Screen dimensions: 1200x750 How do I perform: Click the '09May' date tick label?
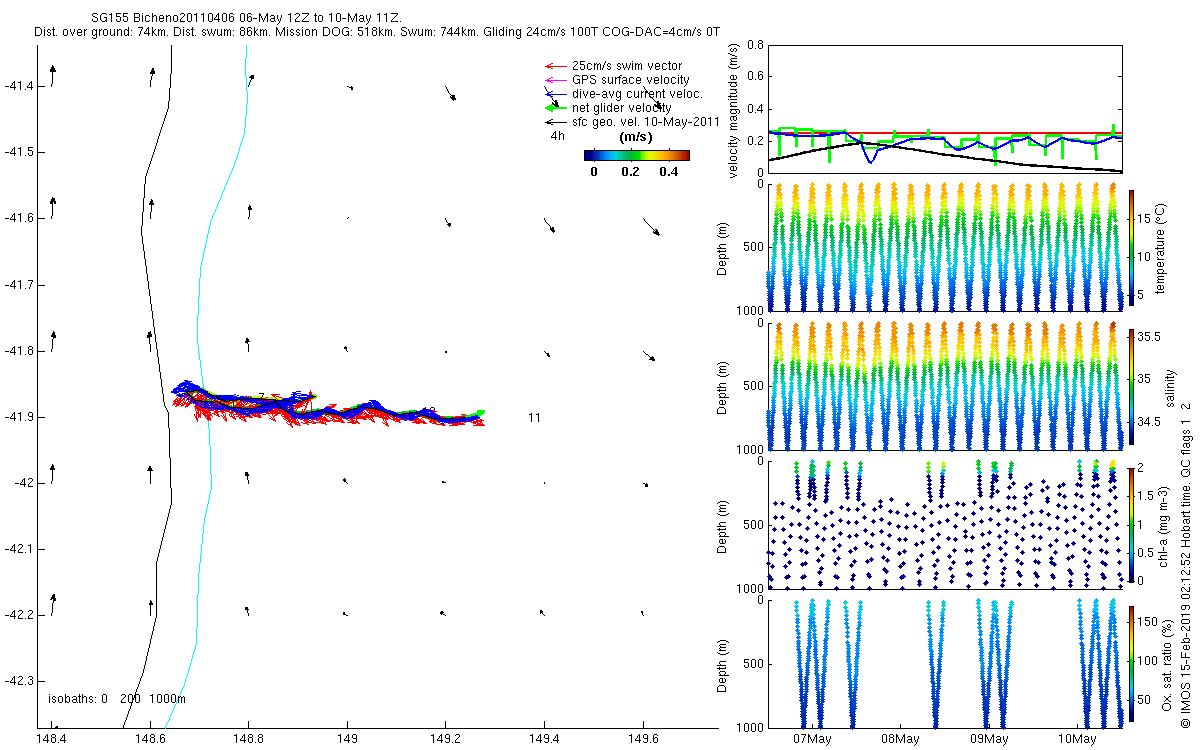click(988, 739)
